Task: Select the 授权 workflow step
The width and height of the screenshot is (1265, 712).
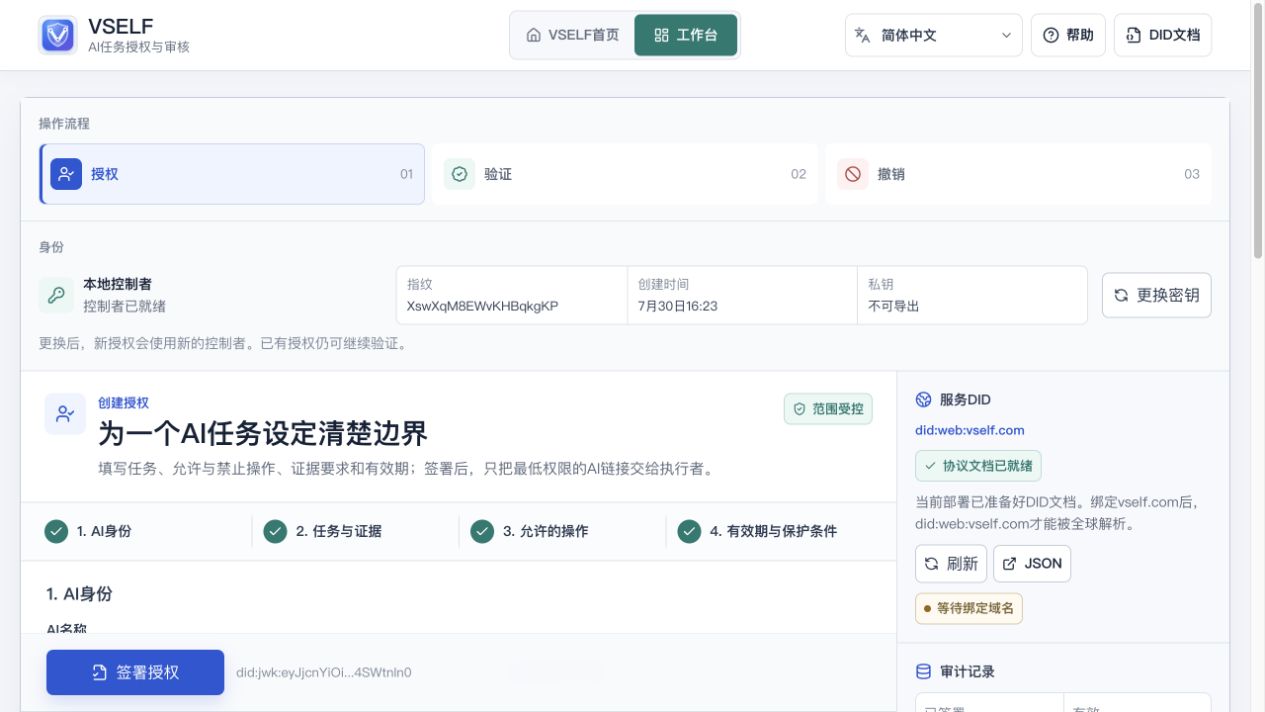Action: [232, 174]
